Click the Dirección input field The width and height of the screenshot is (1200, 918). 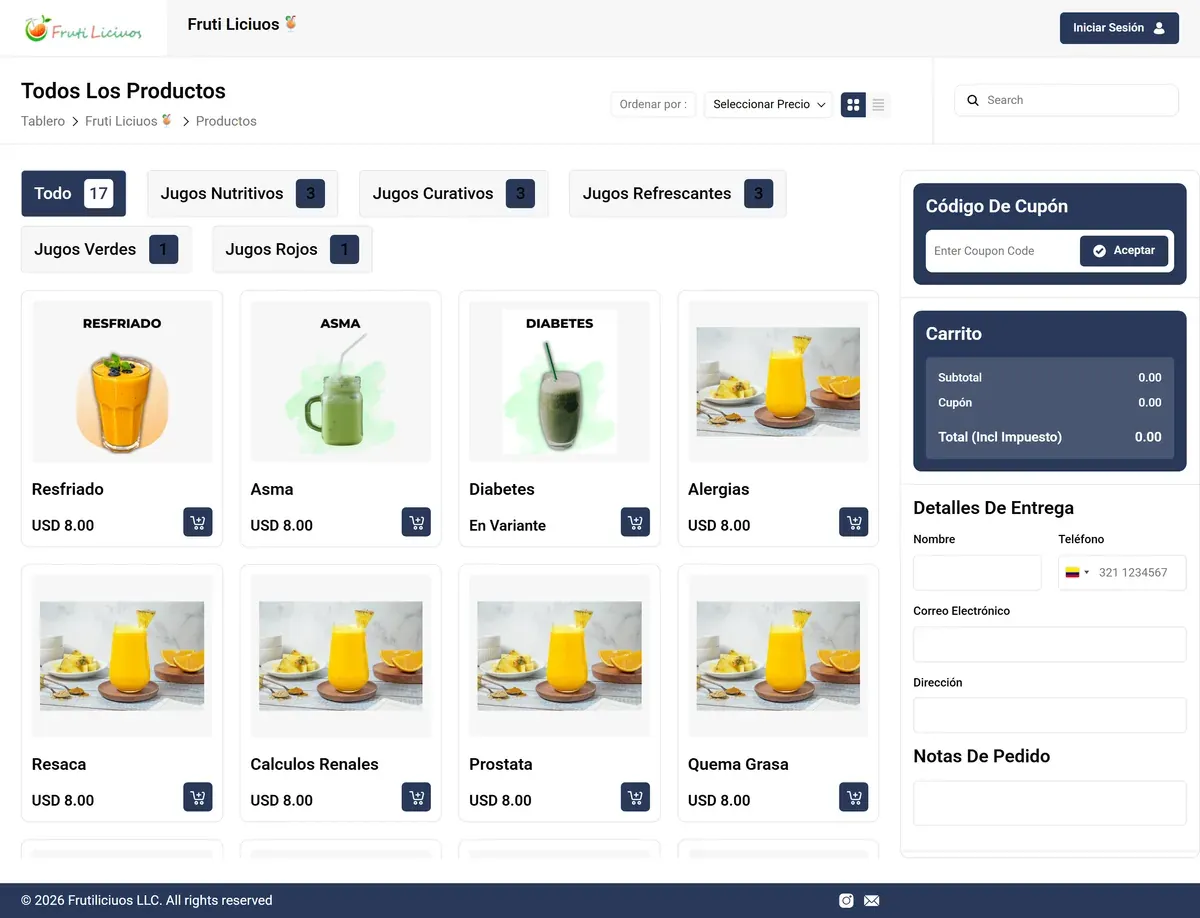point(1050,716)
